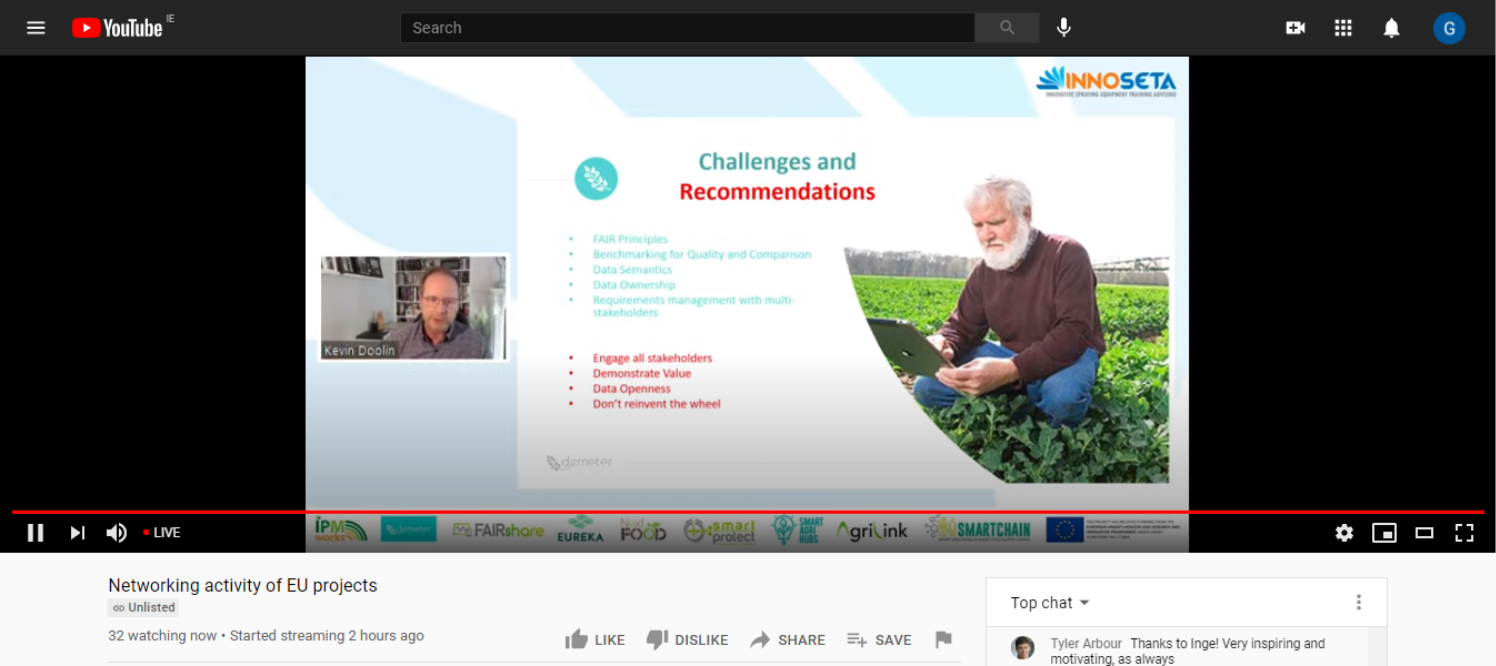
Task: Start voice search with the microphone
Action: tap(1064, 28)
